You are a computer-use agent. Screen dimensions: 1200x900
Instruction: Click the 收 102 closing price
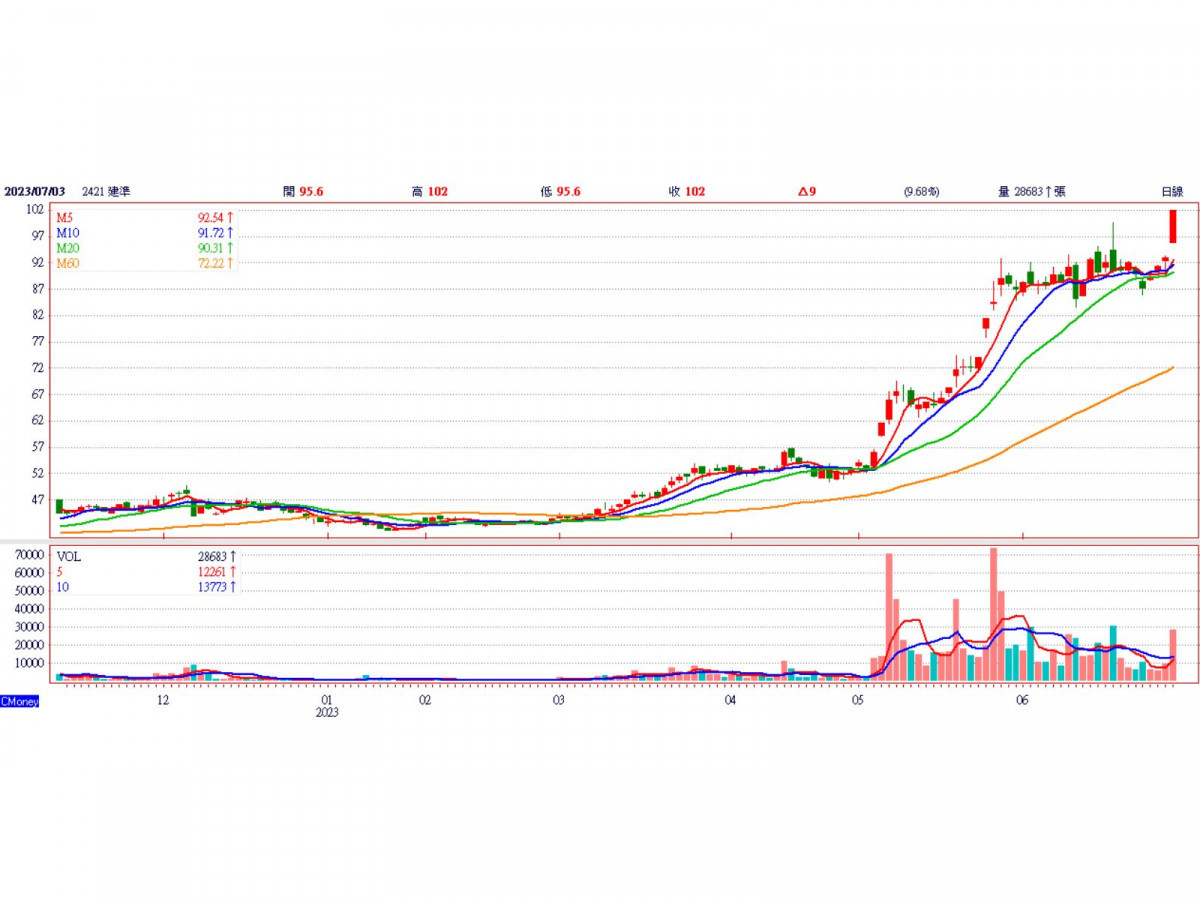pos(687,191)
